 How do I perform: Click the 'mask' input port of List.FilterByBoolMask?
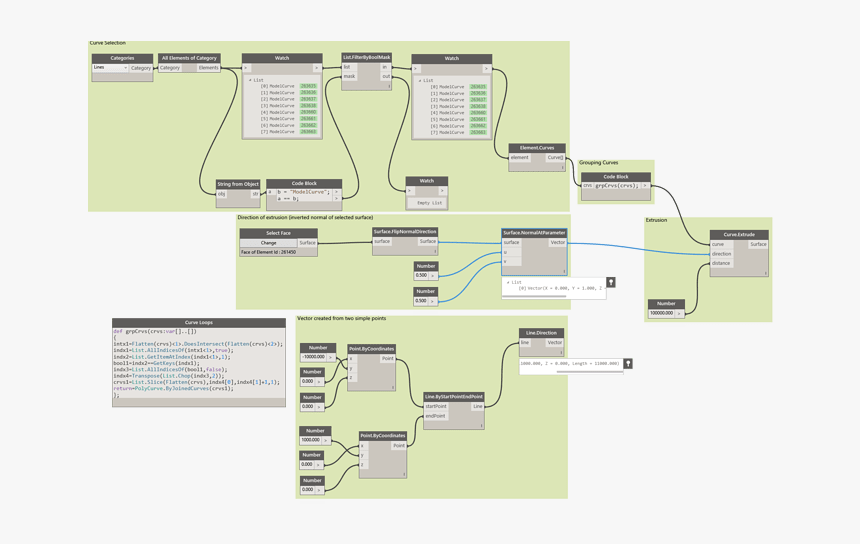pyautogui.click(x=350, y=76)
